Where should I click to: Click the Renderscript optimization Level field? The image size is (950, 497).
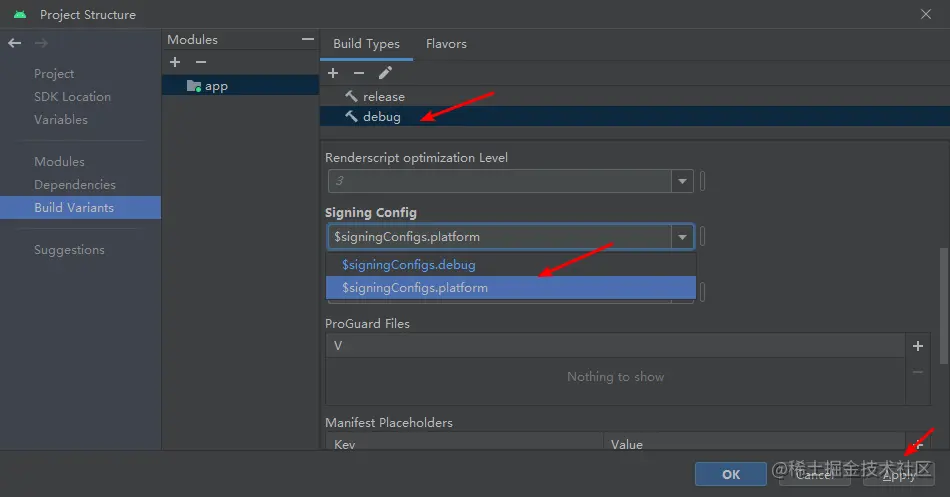[x=500, y=181]
